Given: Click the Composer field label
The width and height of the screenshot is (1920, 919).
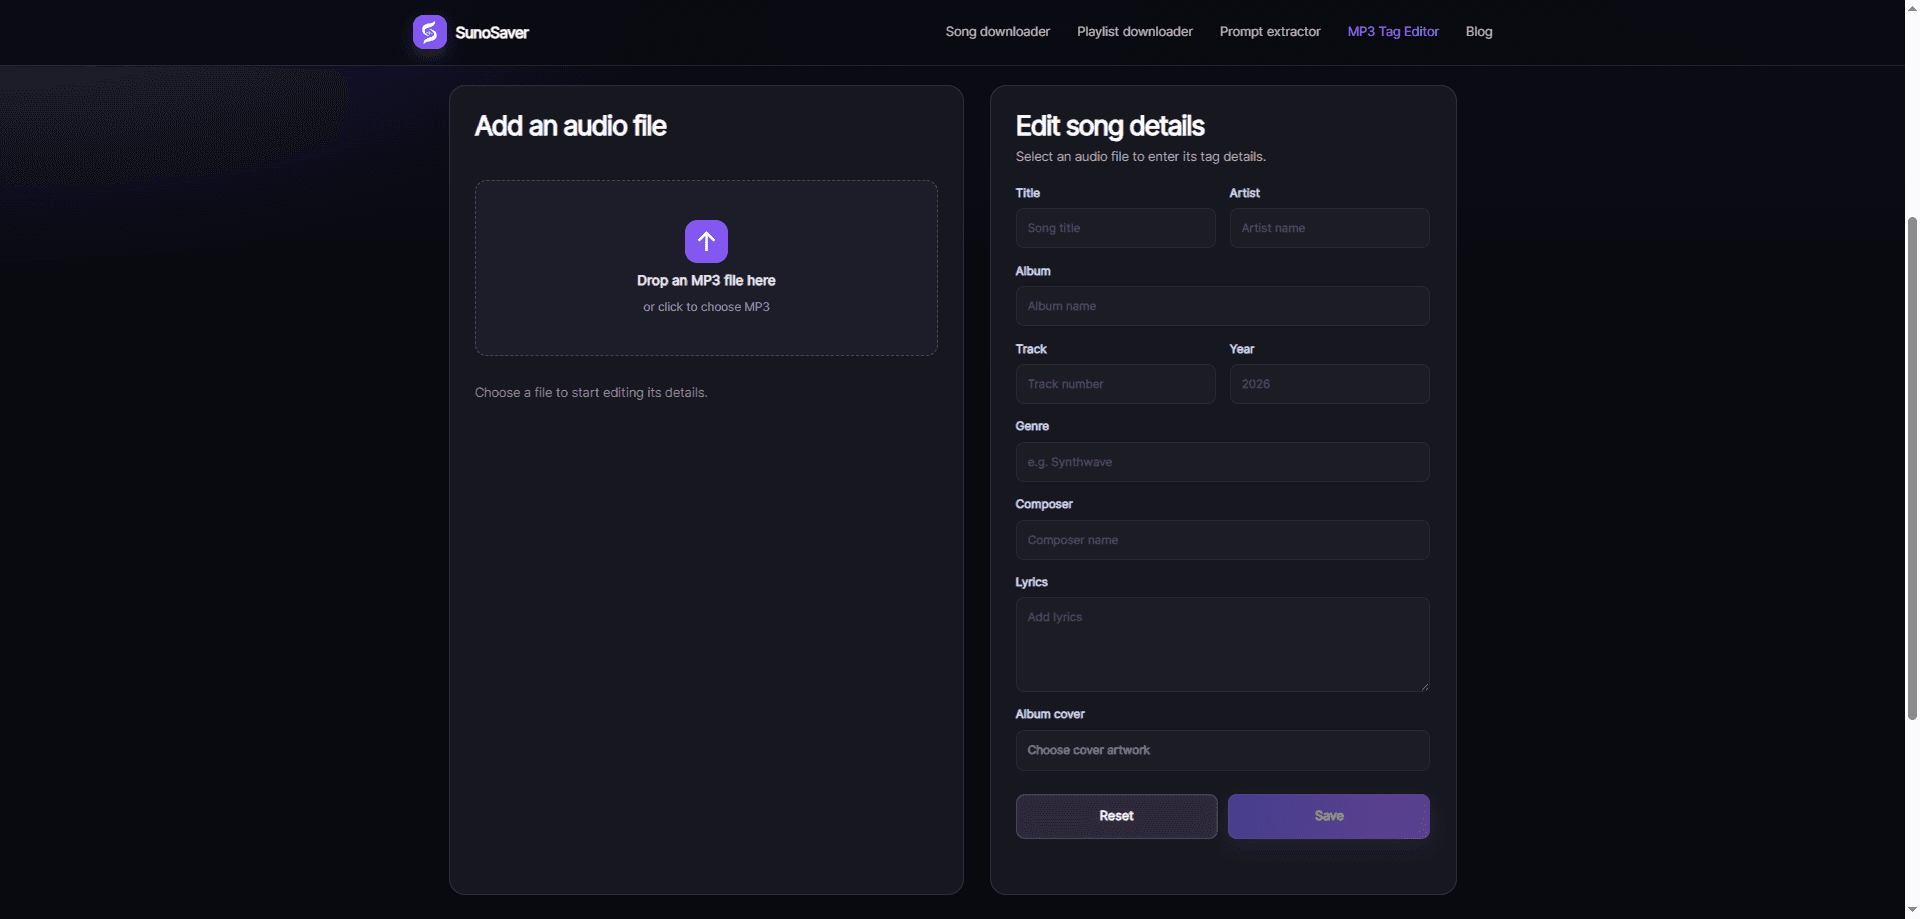Looking at the screenshot, I should [x=1044, y=504].
